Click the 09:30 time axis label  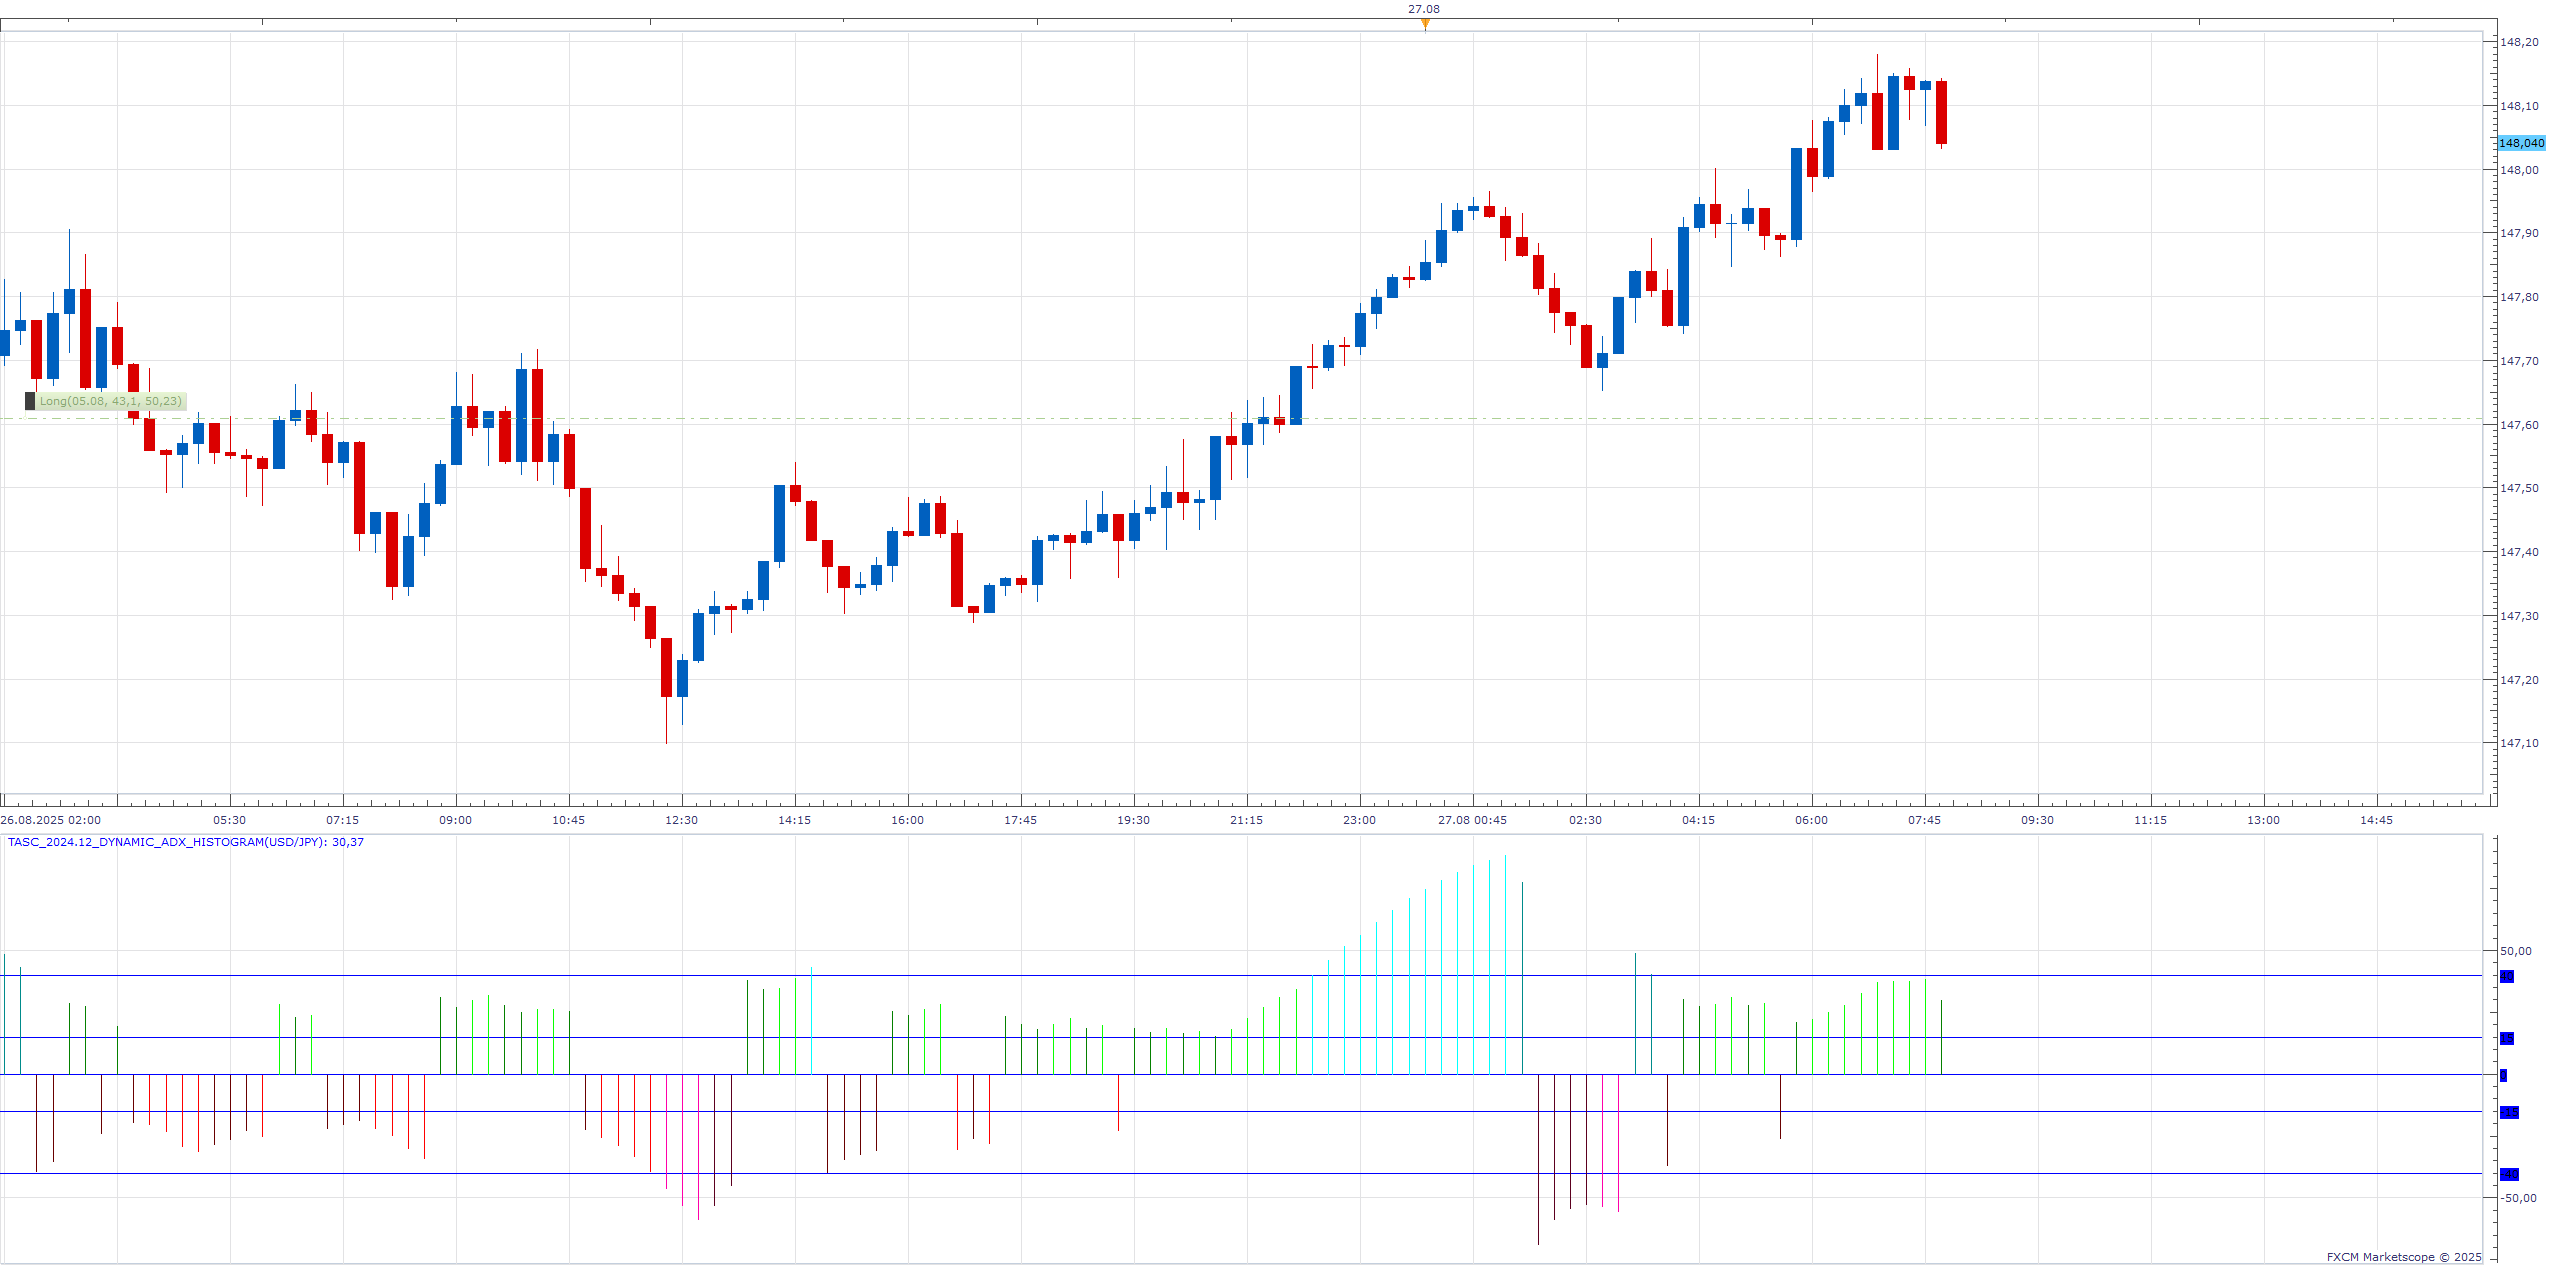(2038, 820)
